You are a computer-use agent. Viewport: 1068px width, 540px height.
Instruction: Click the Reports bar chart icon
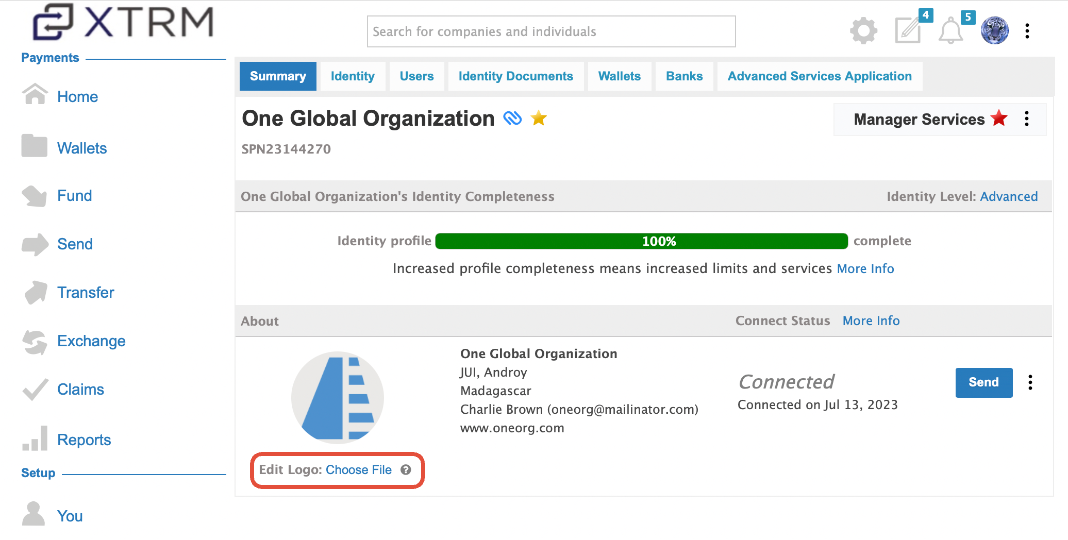pyautogui.click(x=35, y=439)
